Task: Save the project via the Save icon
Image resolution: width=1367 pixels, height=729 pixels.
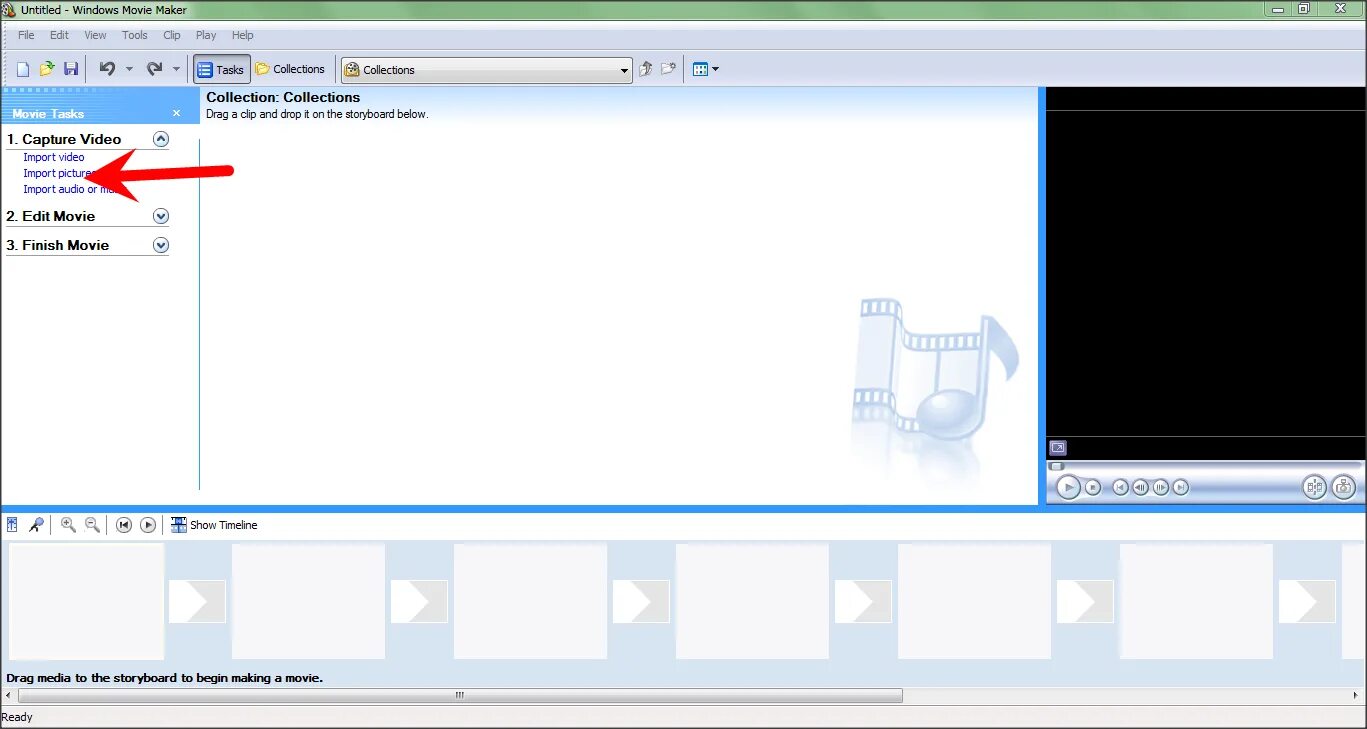Action: pos(70,68)
